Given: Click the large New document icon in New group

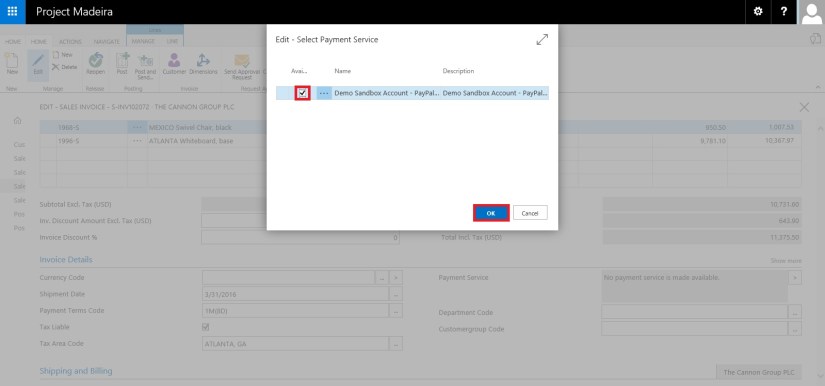Looking at the screenshot, I should tap(12, 62).
